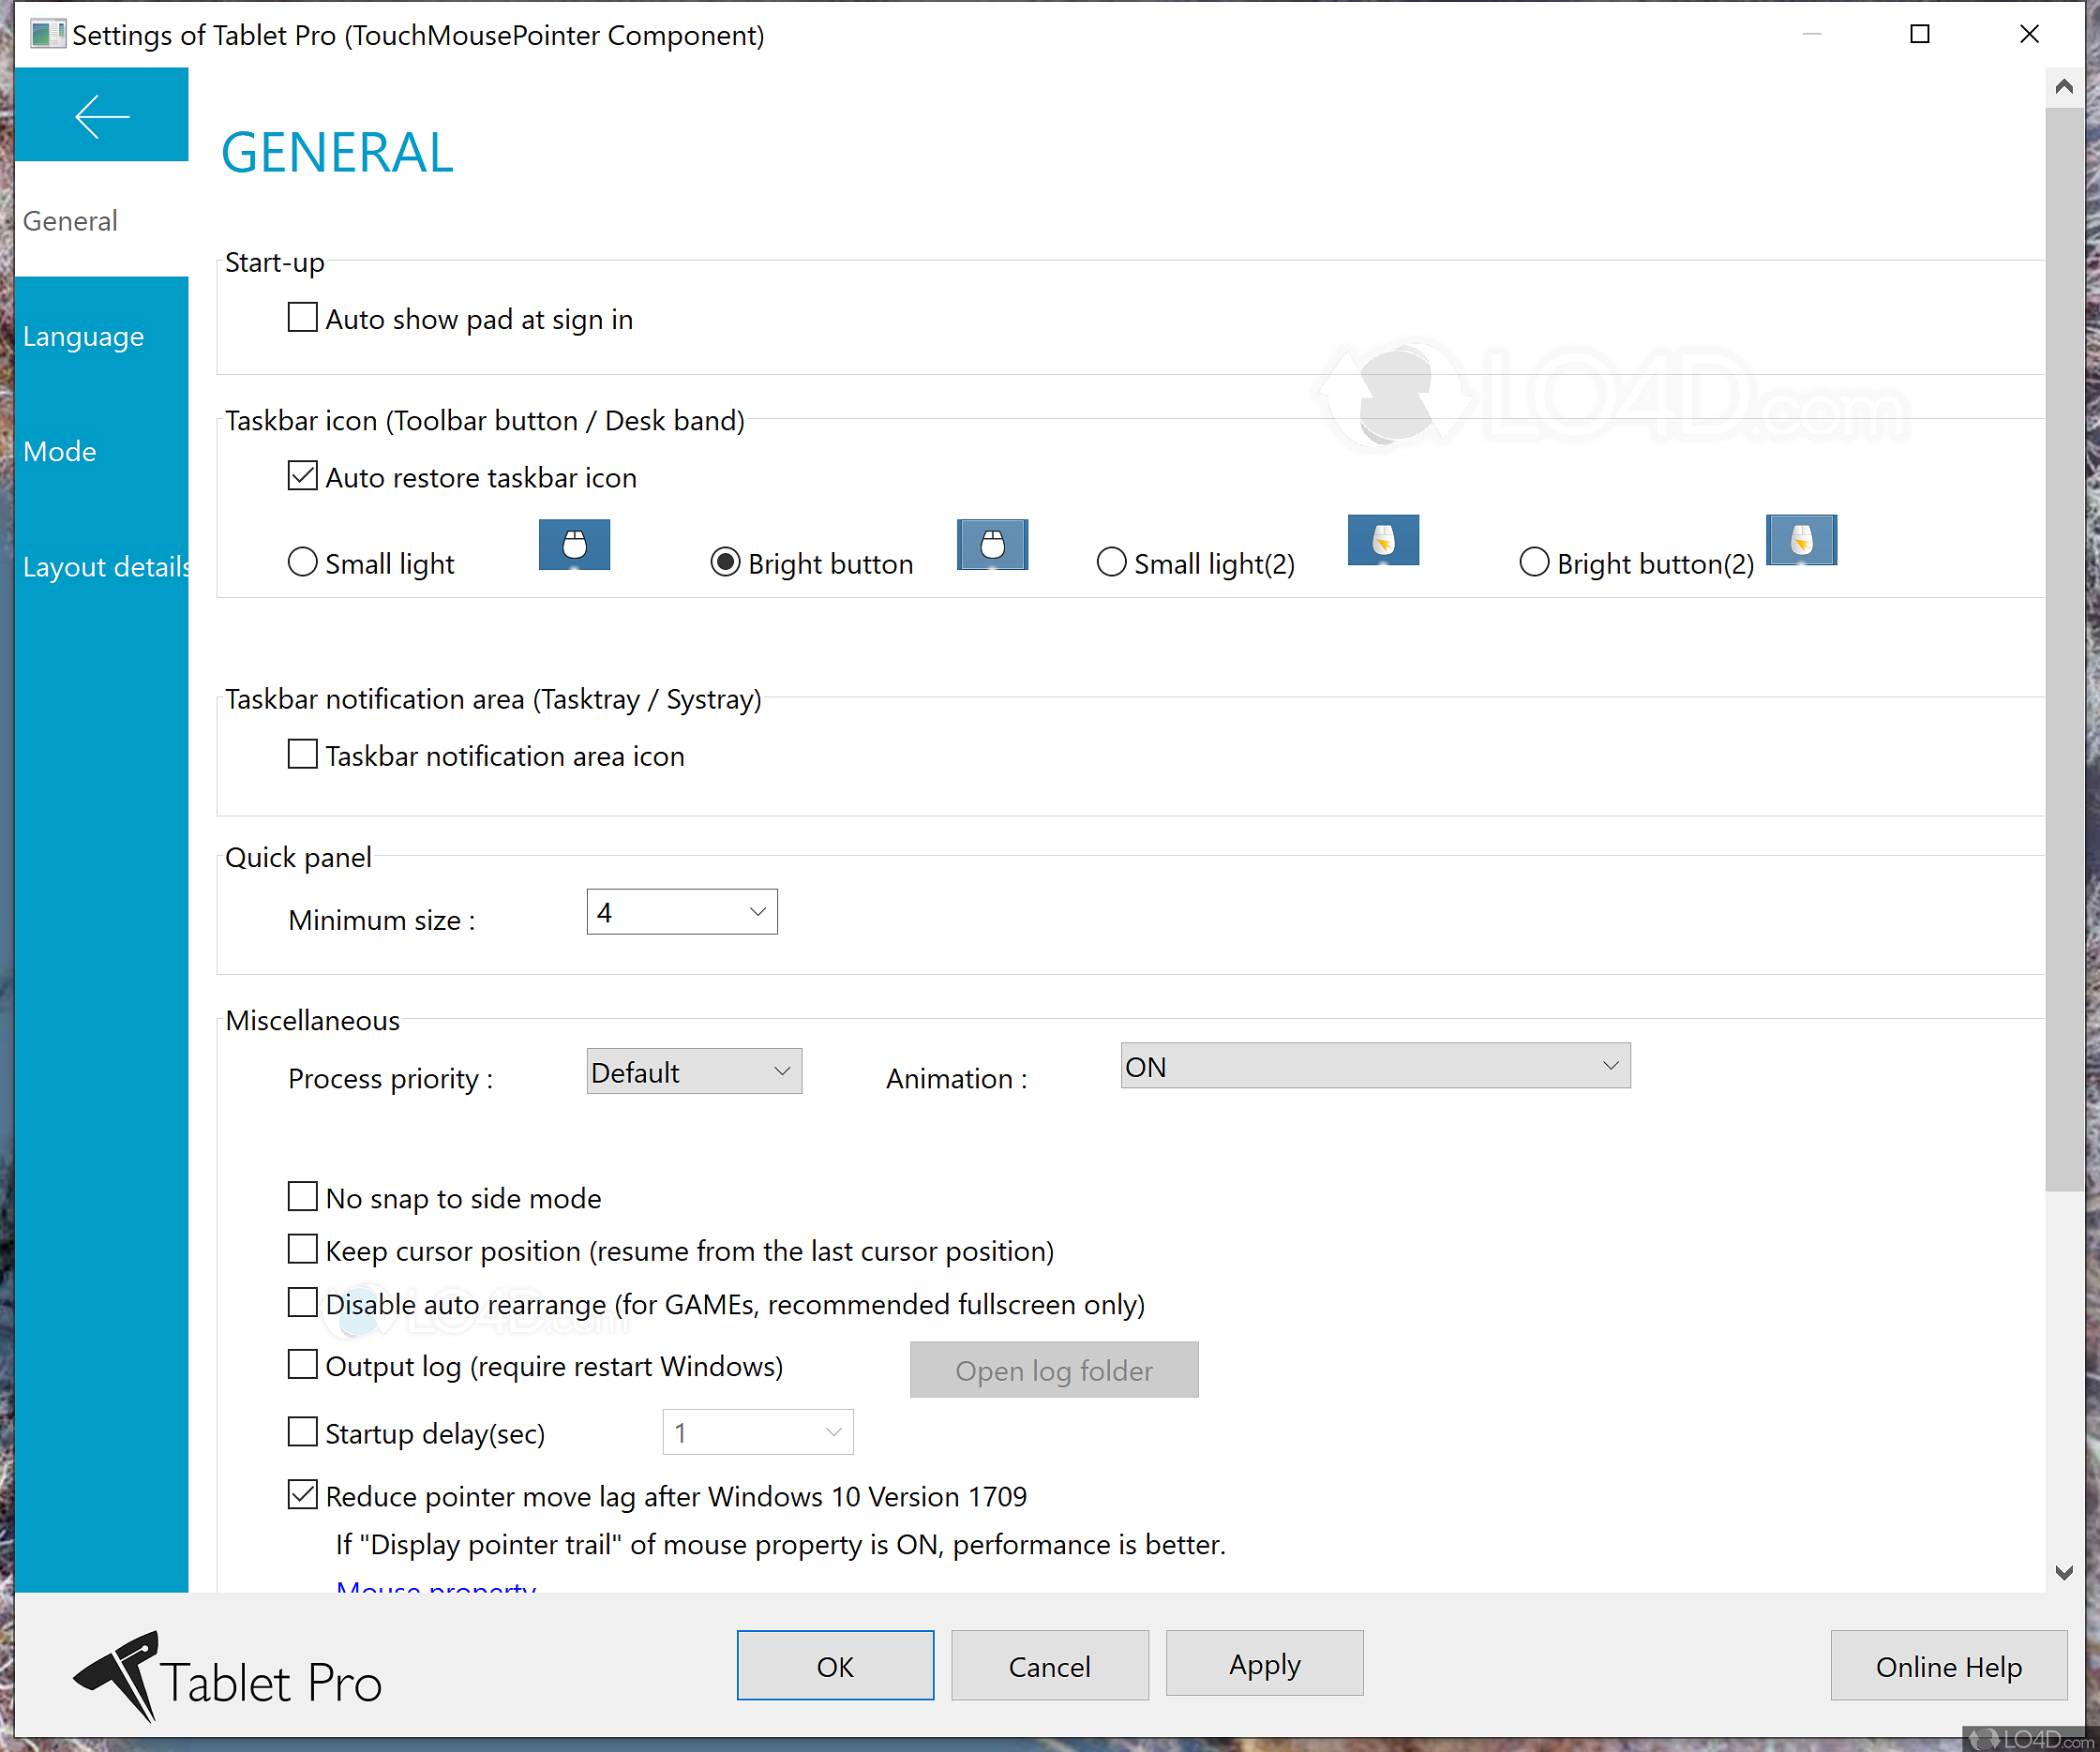2100x1752 pixels.
Task: Click the Tablet Pro logo
Action: pyautogui.click(x=228, y=1678)
